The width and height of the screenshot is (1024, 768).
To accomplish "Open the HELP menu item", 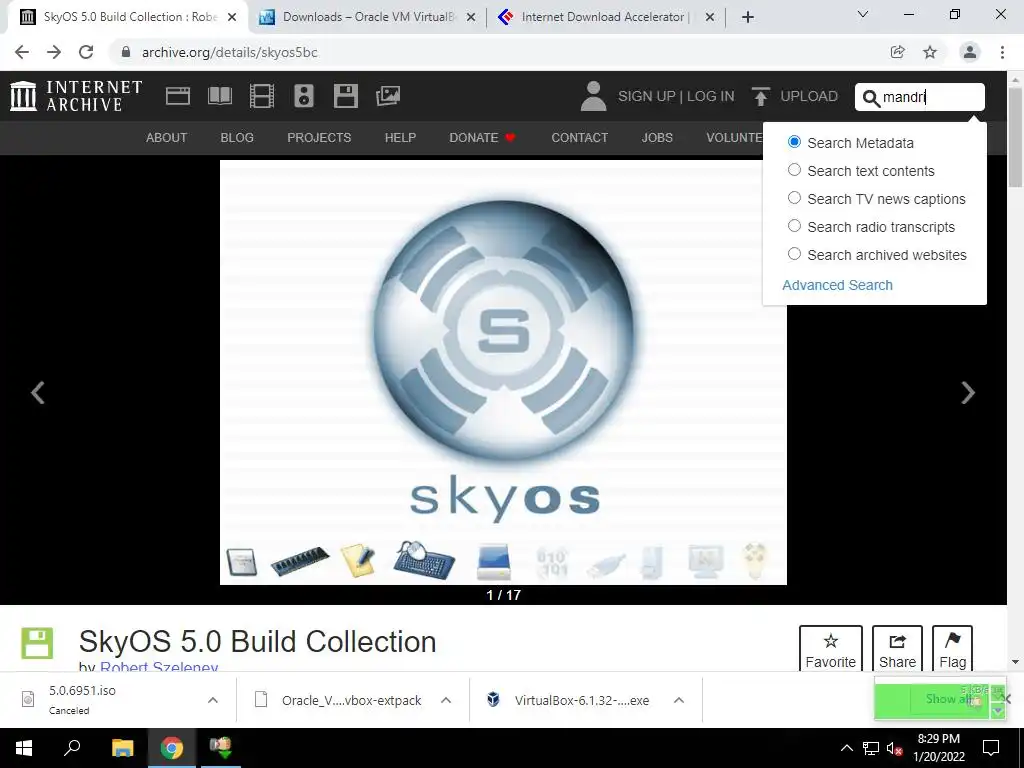I will [400, 138].
